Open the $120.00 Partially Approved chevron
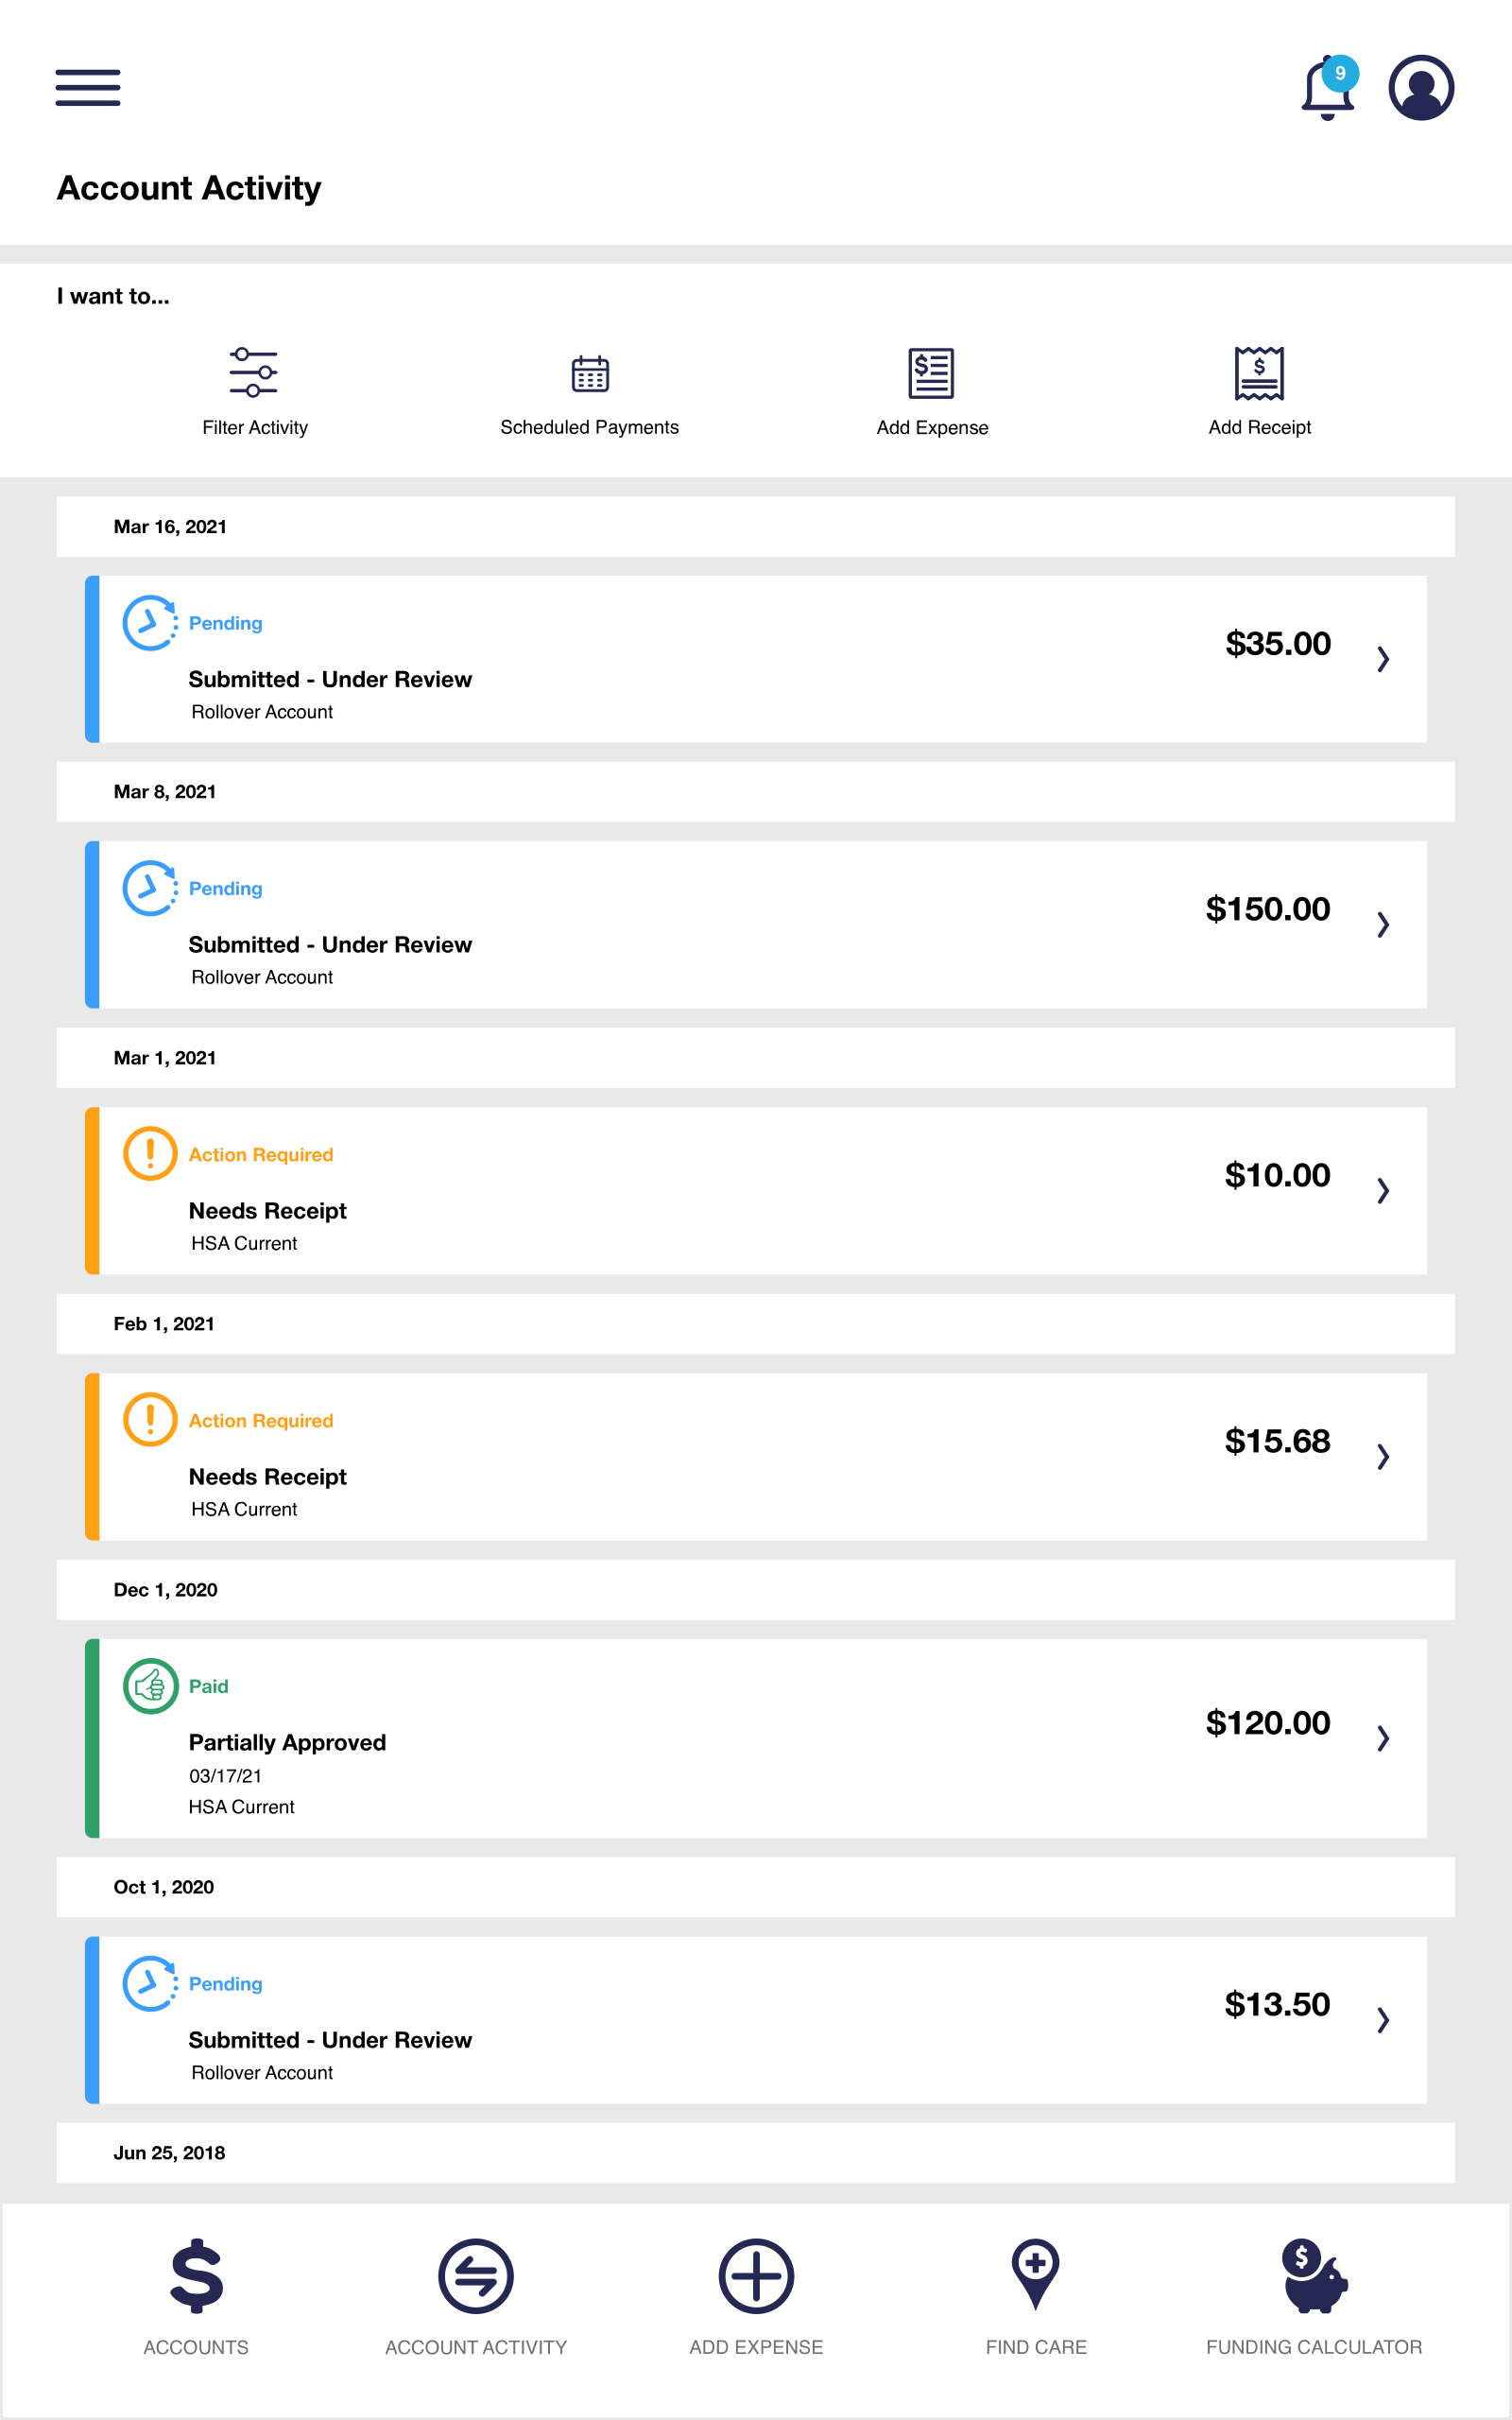Viewport: 1512px width, 2420px height. click(x=1383, y=1739)
